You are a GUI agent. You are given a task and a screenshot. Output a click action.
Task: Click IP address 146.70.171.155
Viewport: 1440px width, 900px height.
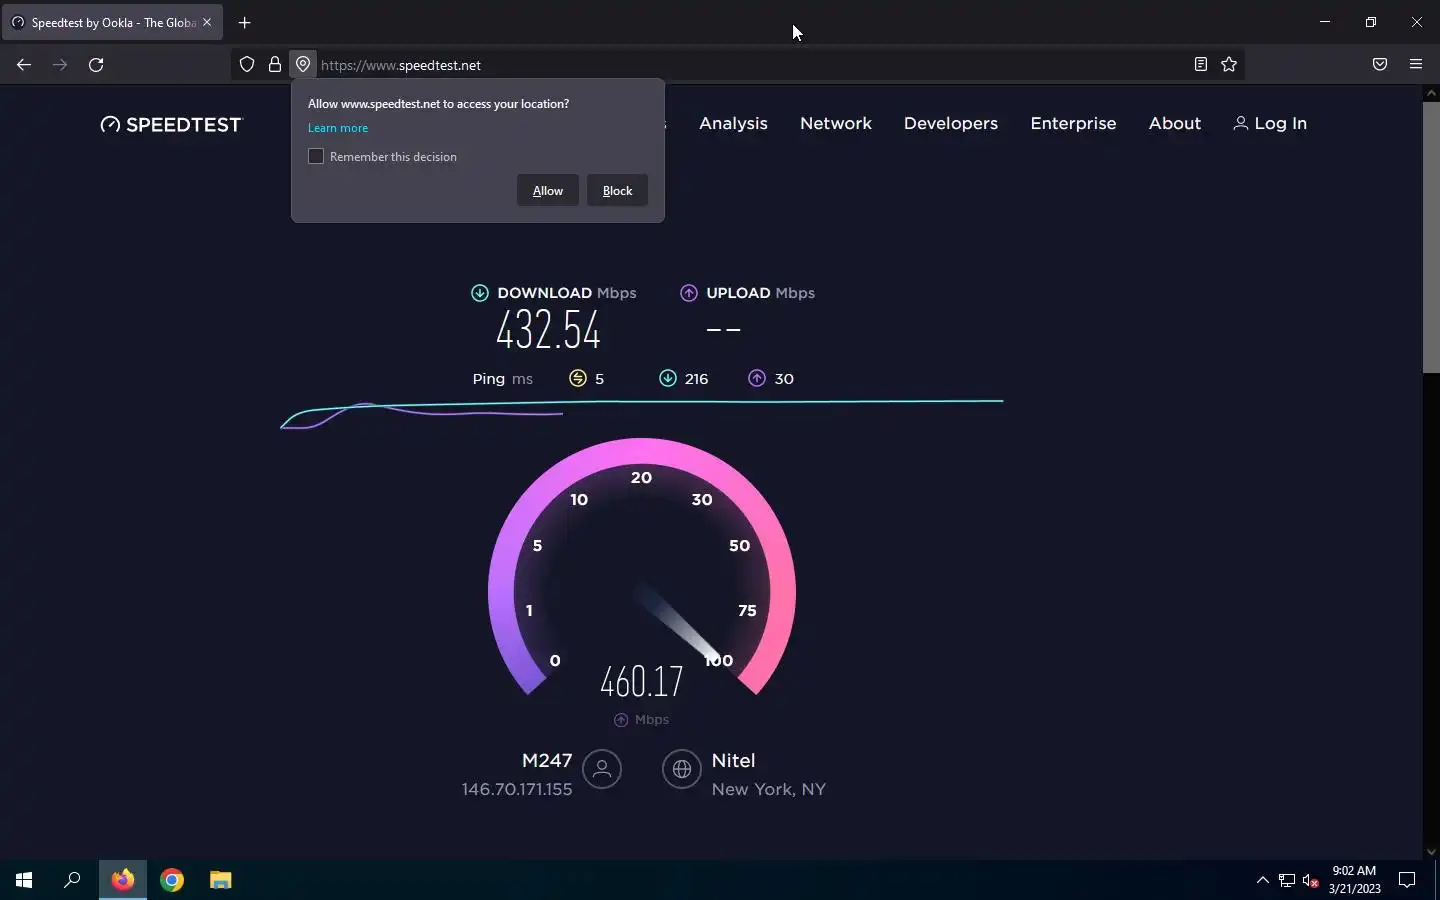point(517,789)
